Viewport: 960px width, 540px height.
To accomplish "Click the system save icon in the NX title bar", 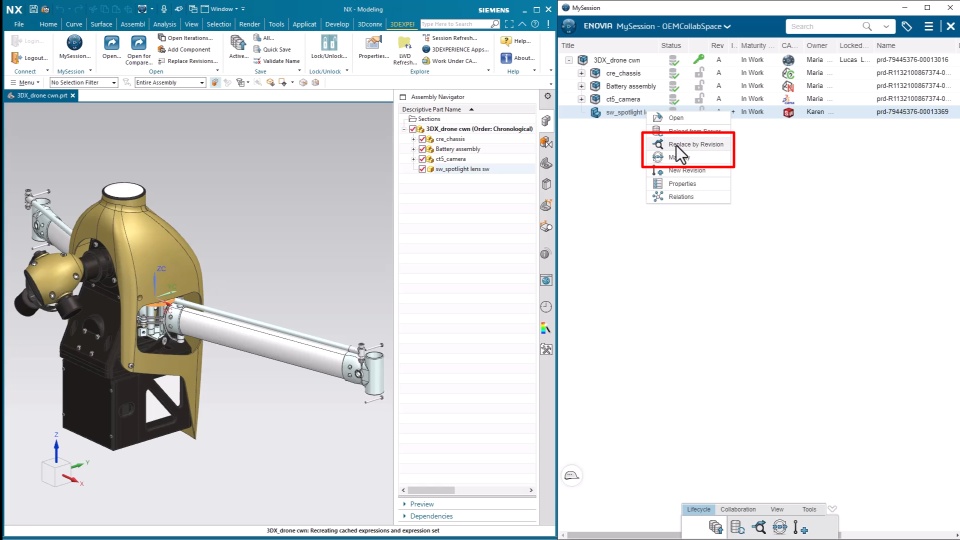I will (x=33, y=9).
